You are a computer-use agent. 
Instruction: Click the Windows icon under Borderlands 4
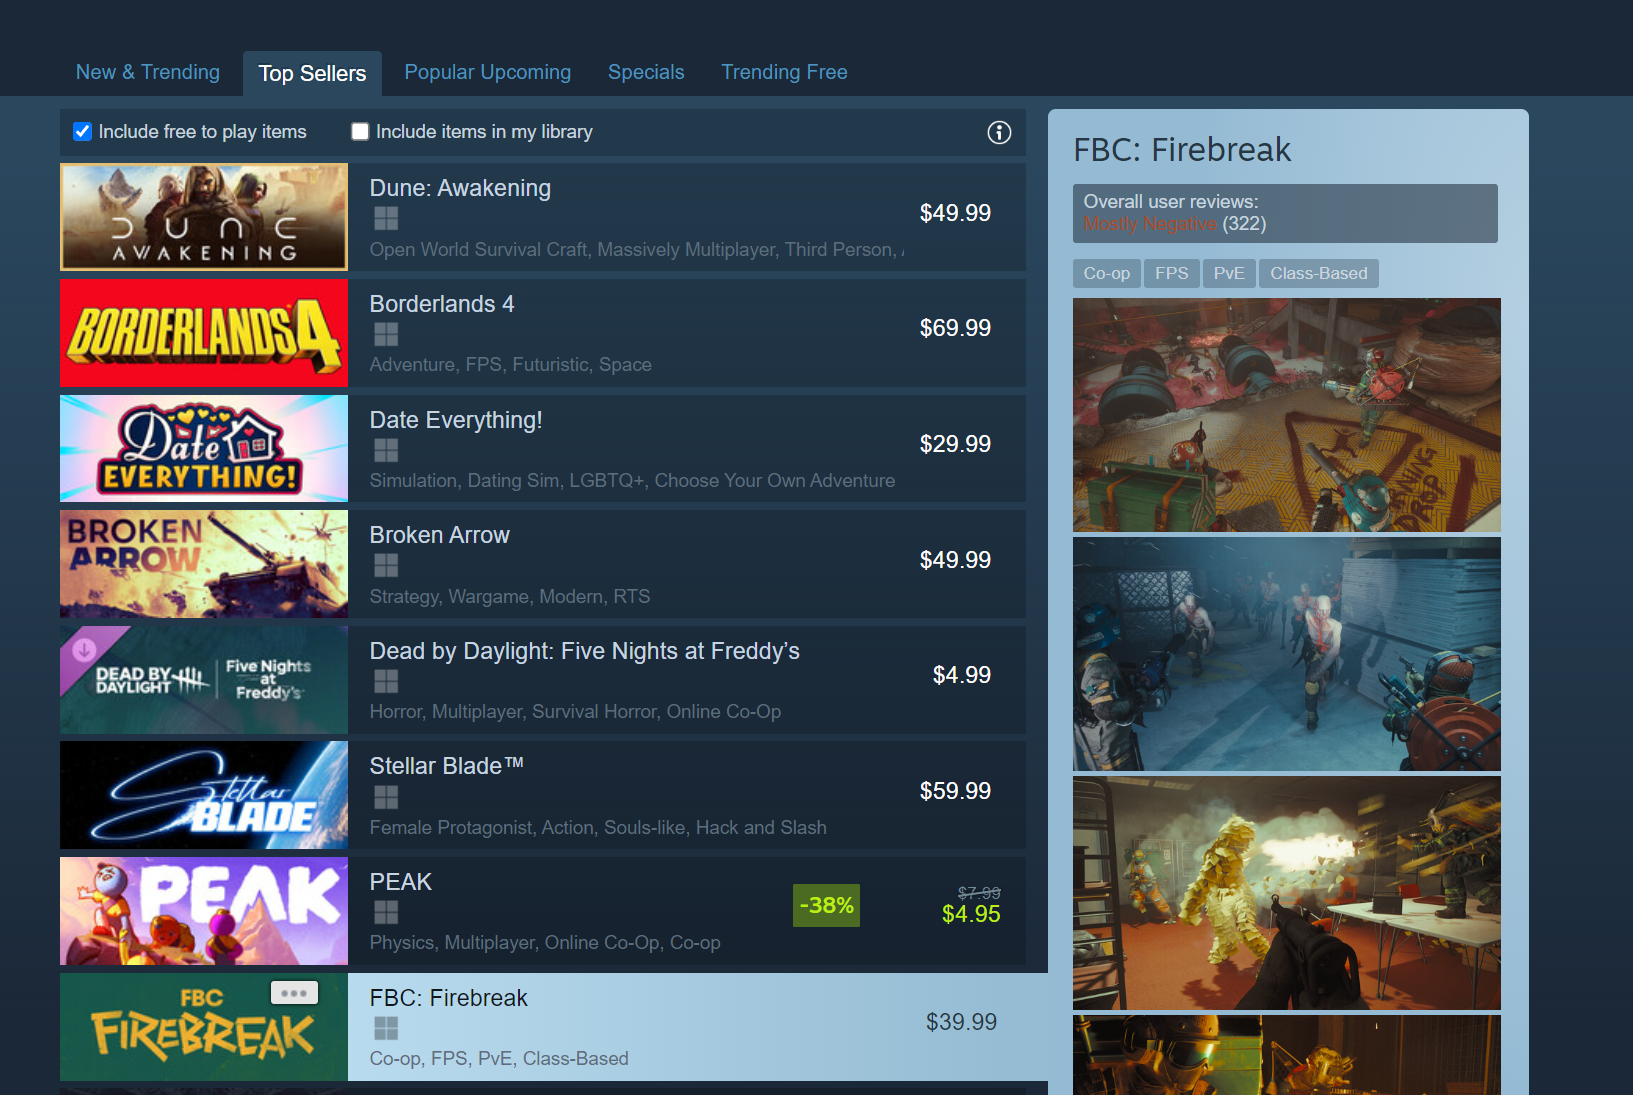click(x=386, y=334)
